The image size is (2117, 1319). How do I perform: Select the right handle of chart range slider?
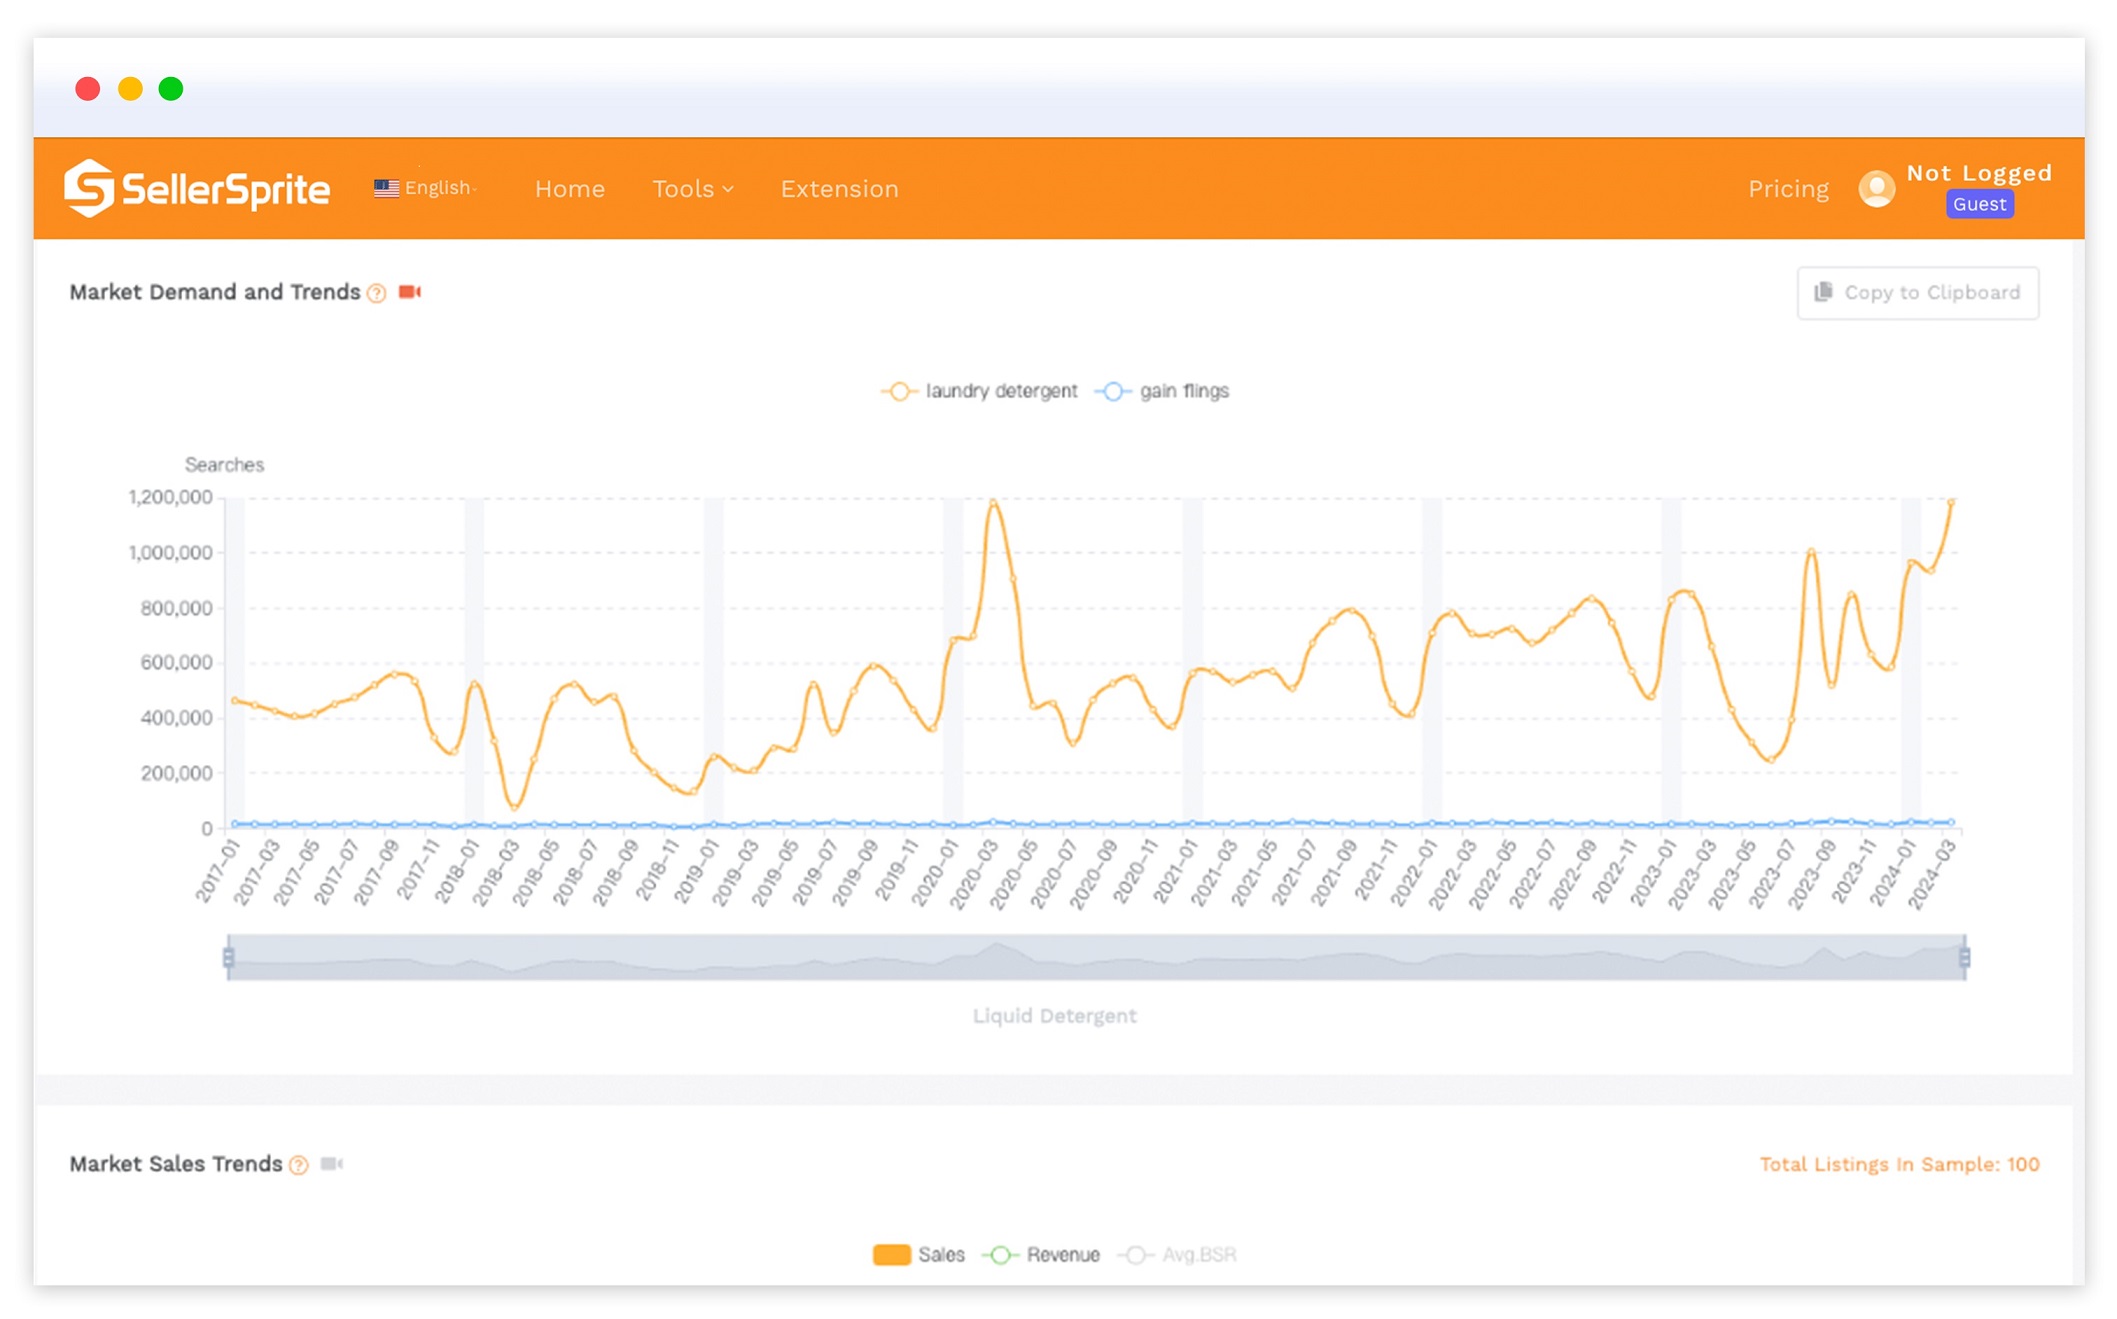coord(1964,958)
